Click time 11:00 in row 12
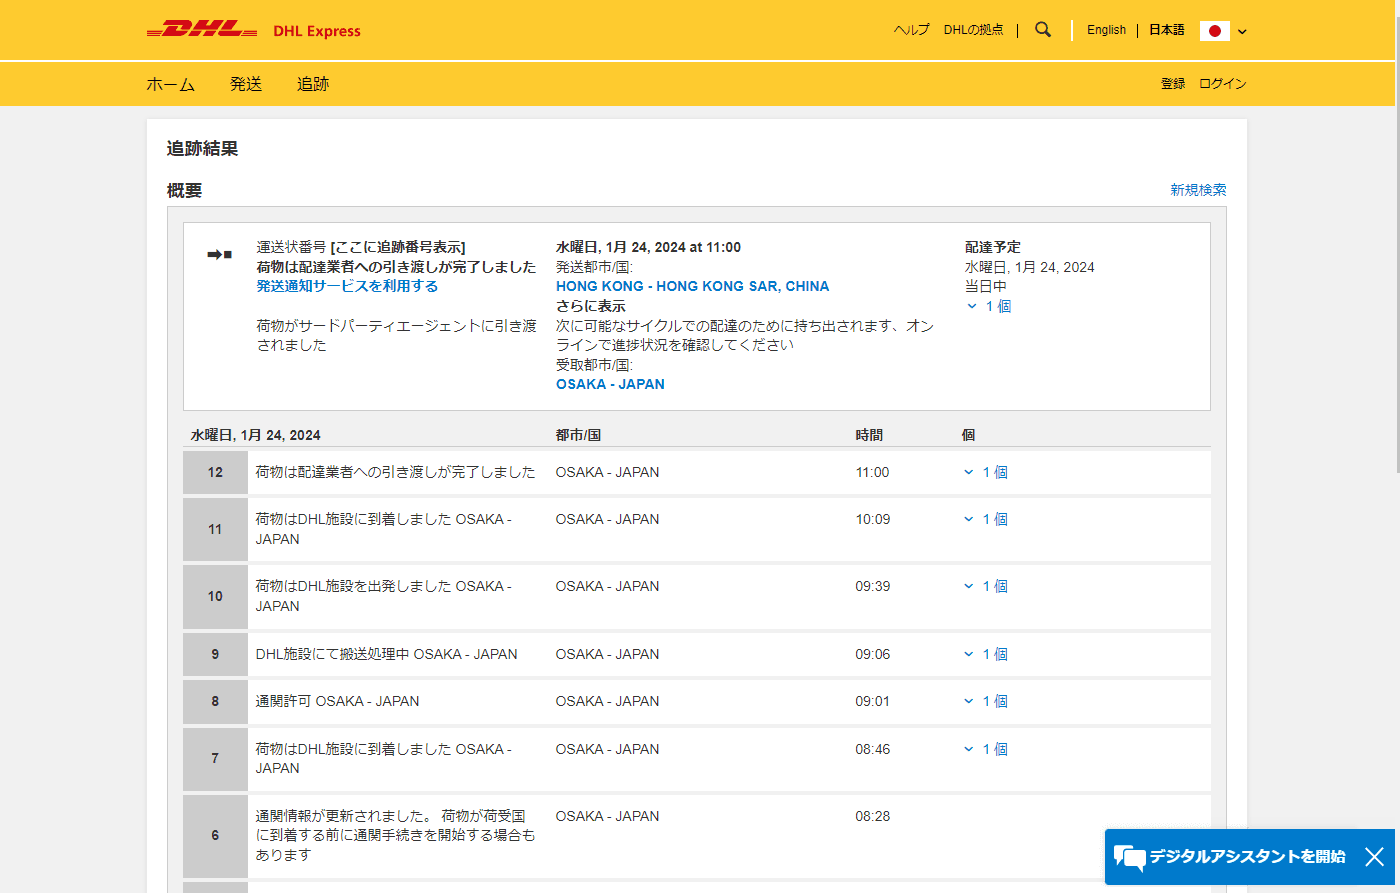The width and height of the screenshot is (1400, 893). tap(872, 472)
